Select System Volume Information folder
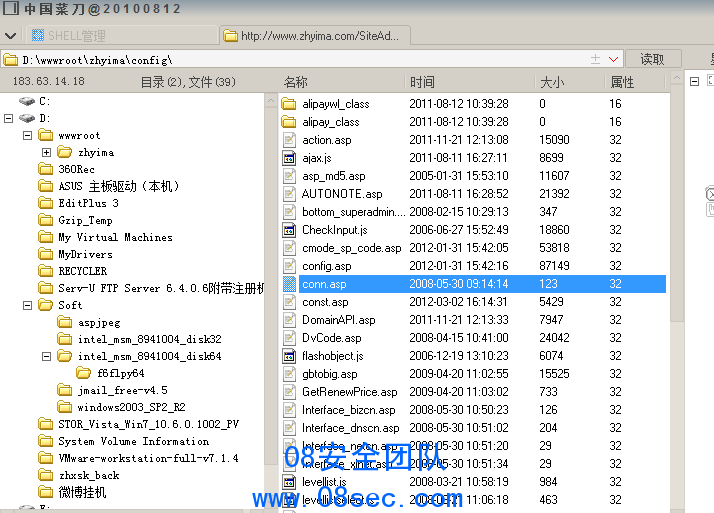 tap(133, 441)
